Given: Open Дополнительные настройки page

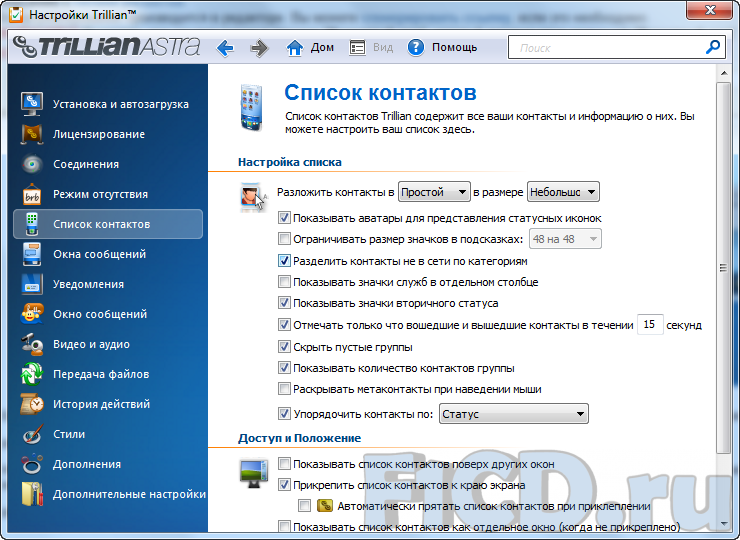Looking at the screenshot, I should 129,494.
